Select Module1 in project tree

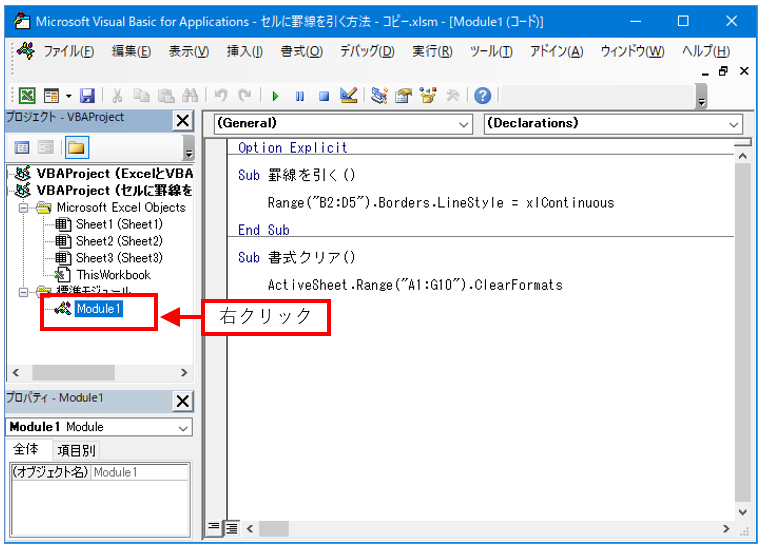pyautogui.click(x=99, y=309)
